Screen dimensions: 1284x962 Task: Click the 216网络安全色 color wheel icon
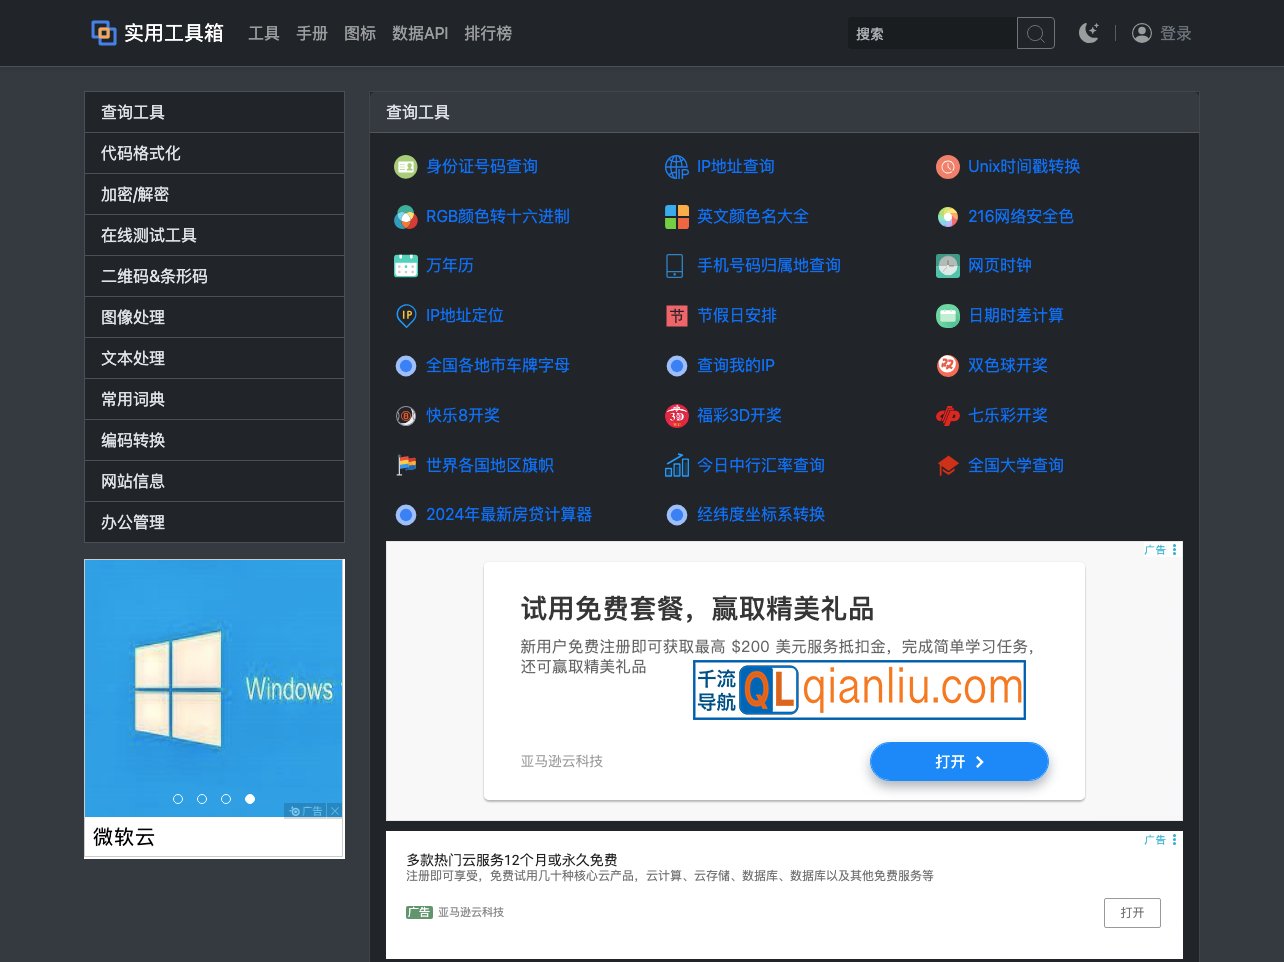pos(947,216)
